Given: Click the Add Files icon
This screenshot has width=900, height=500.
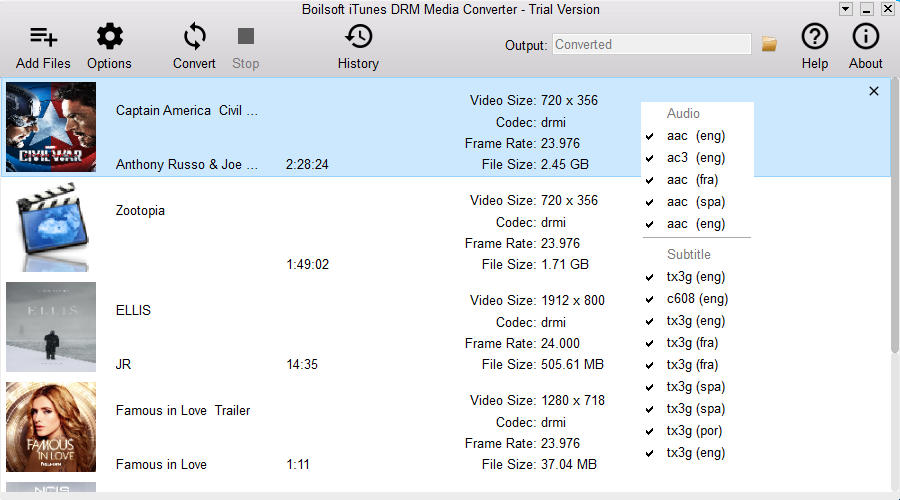Looking at the screenshot, I should coord(43,38).
